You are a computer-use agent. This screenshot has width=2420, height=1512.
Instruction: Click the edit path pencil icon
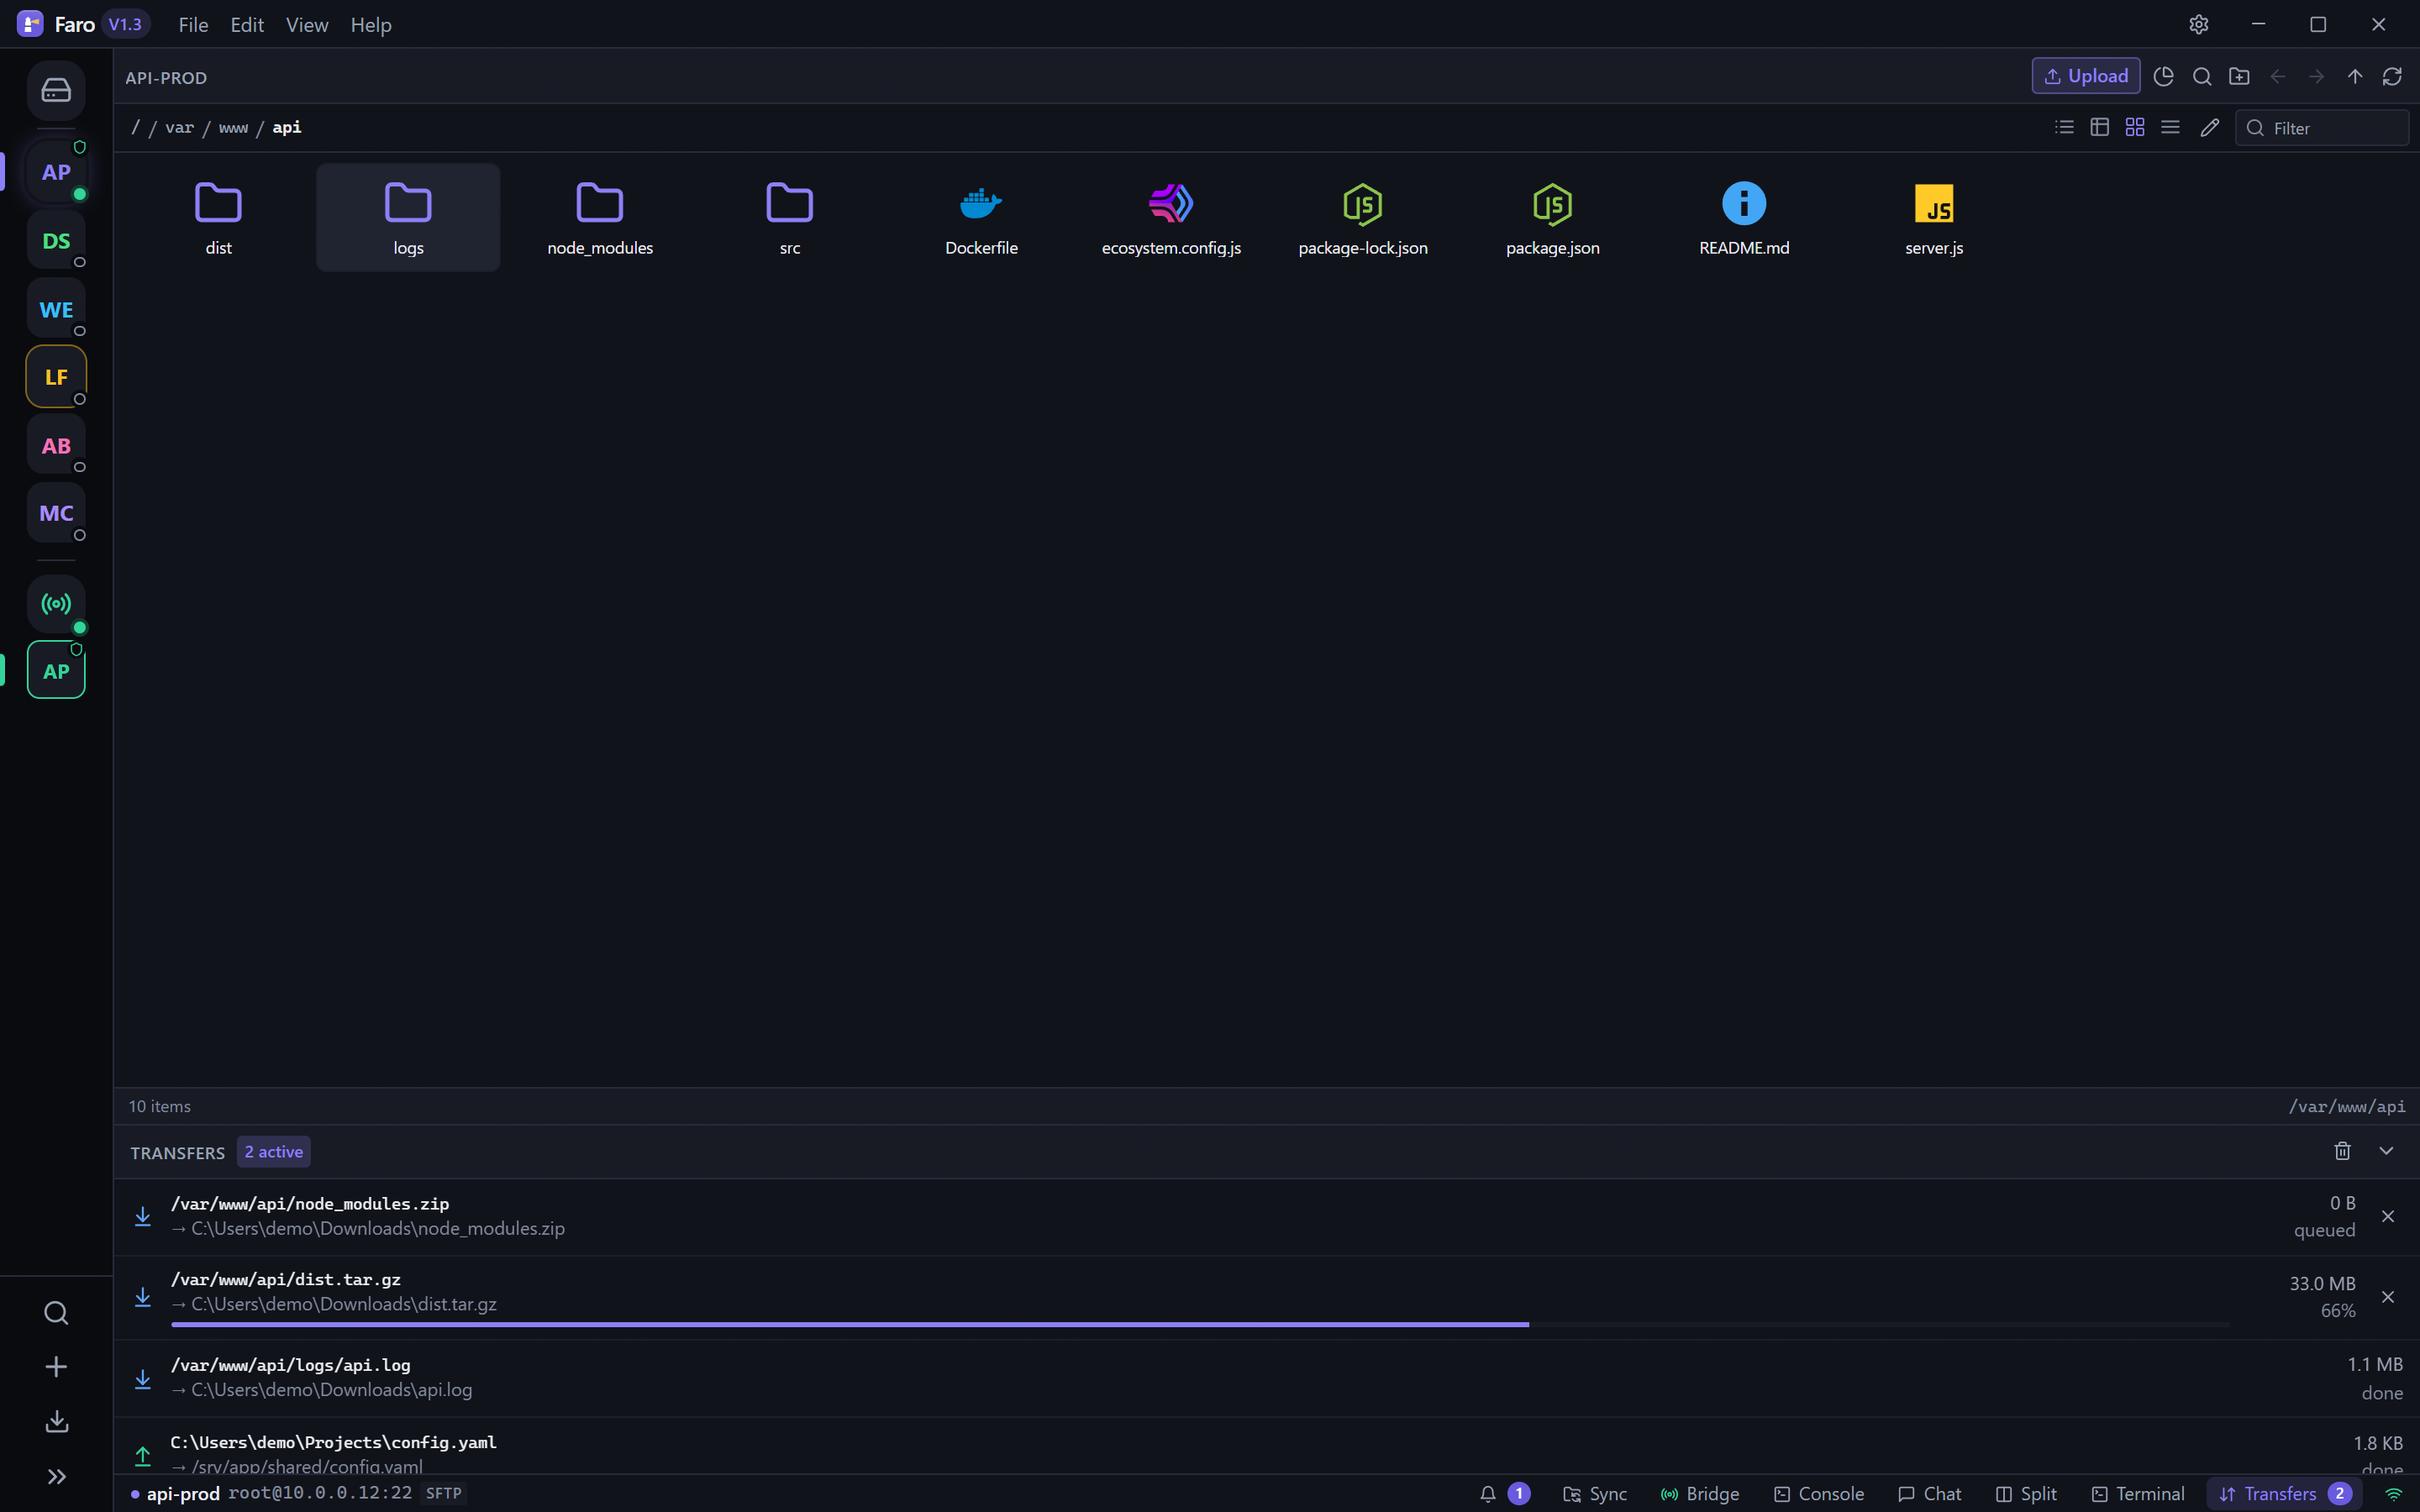click(x=2210, y=127)
